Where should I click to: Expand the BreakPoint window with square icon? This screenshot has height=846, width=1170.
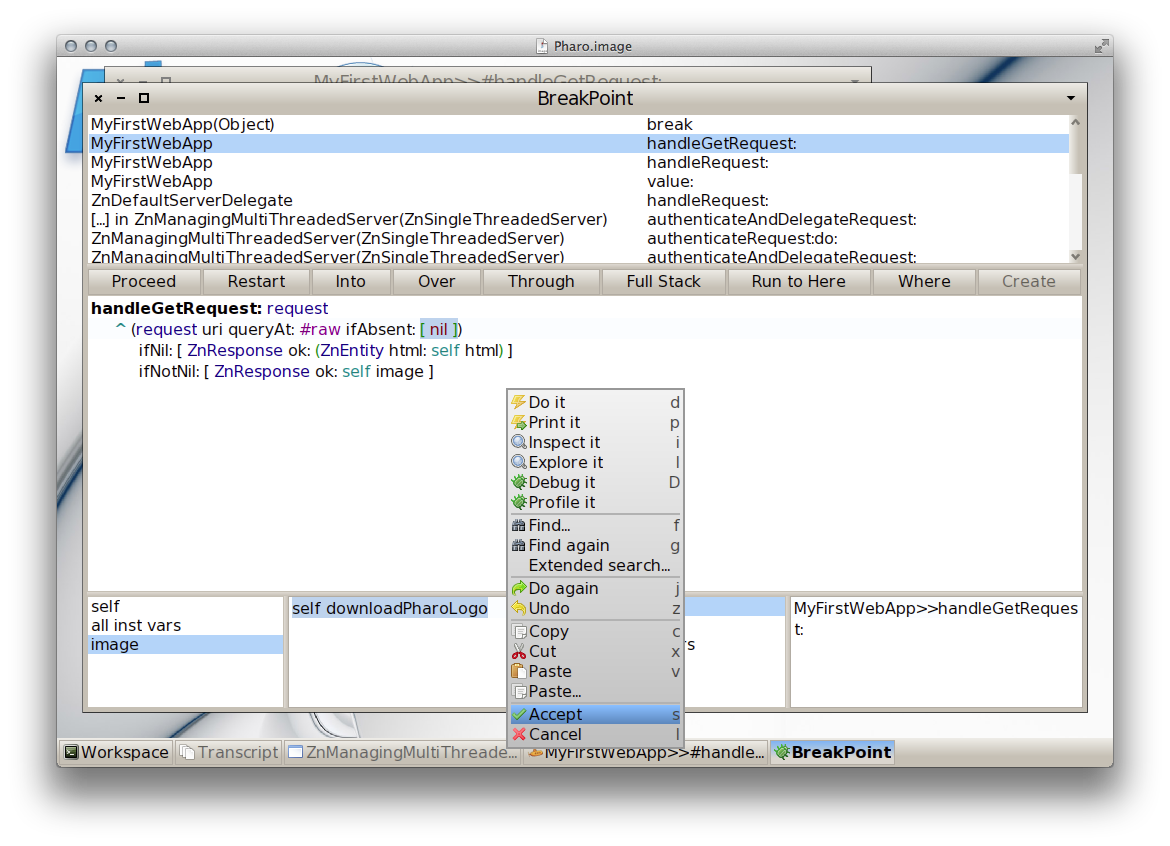144,98
